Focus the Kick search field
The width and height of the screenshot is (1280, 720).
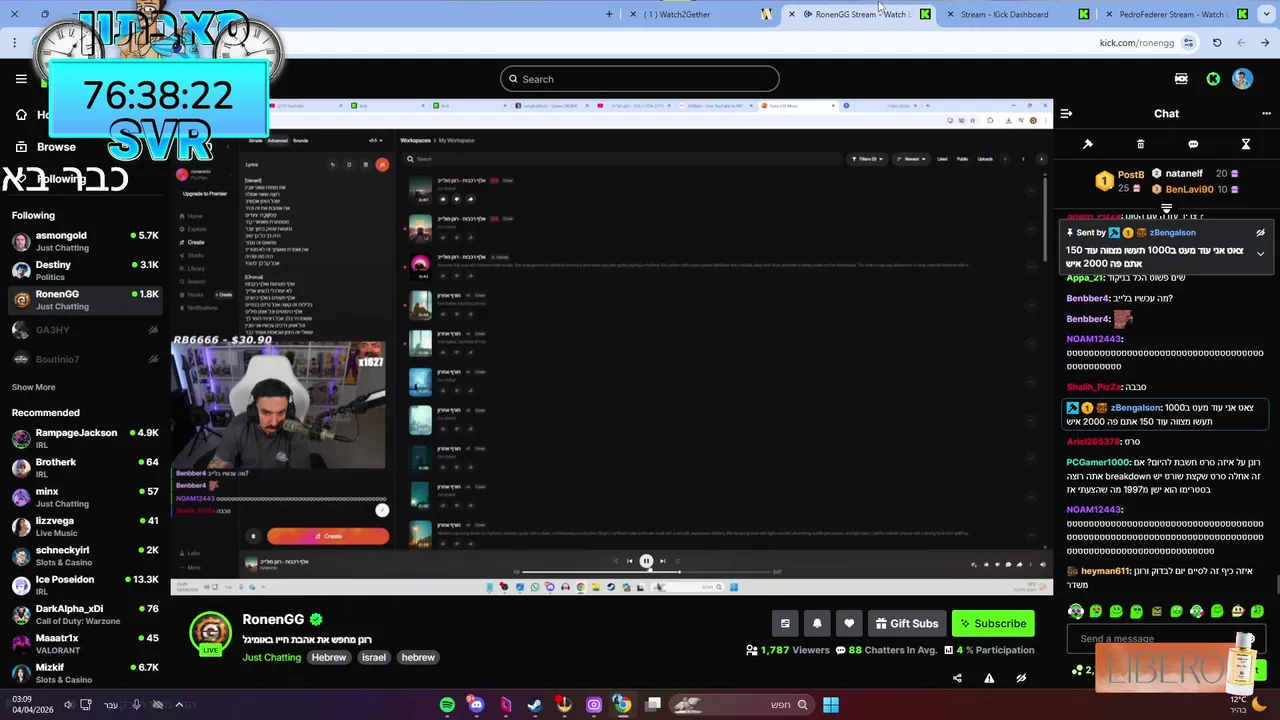pyautogui.click(x=640, y=79)
